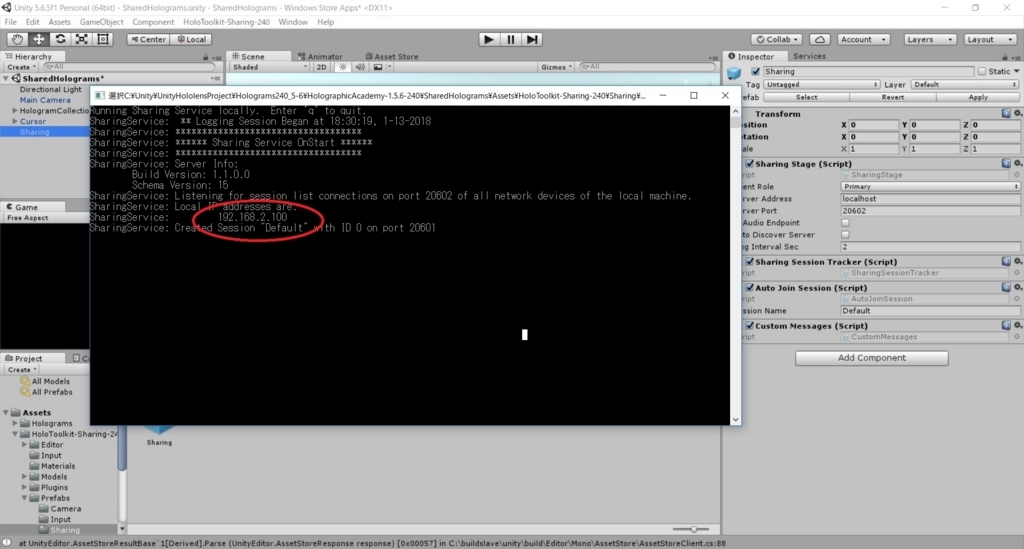The image size is (1024, 549).
Task: Toggle the Is Audio Endpoint checkbox
Action: tap(845, 223)
